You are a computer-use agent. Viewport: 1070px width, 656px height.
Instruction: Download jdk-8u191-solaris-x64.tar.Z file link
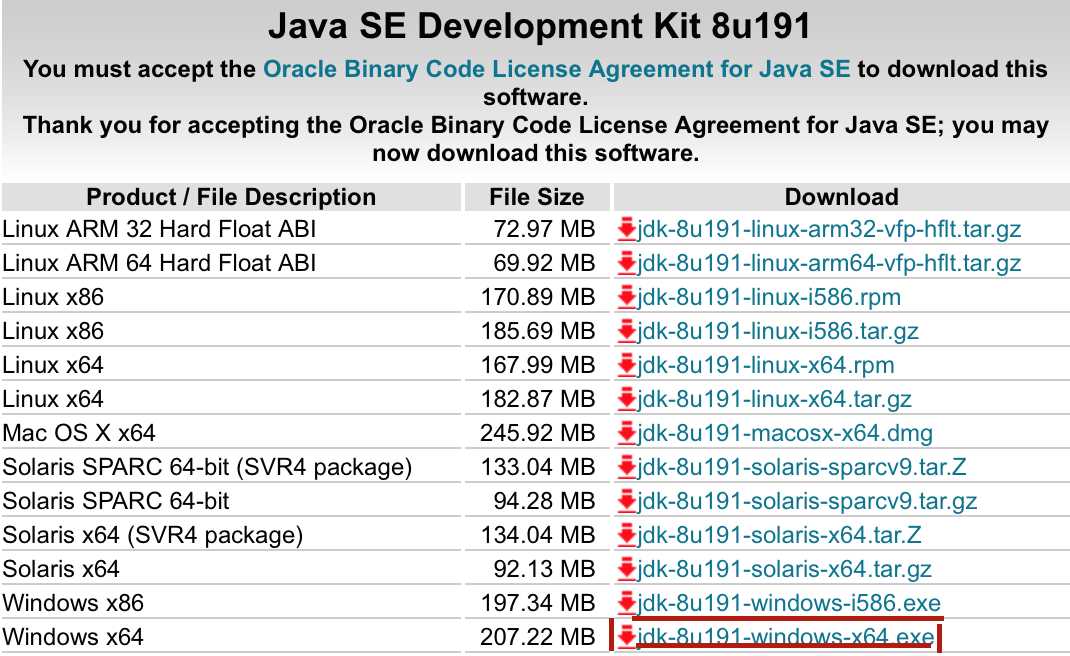point(779,535)
